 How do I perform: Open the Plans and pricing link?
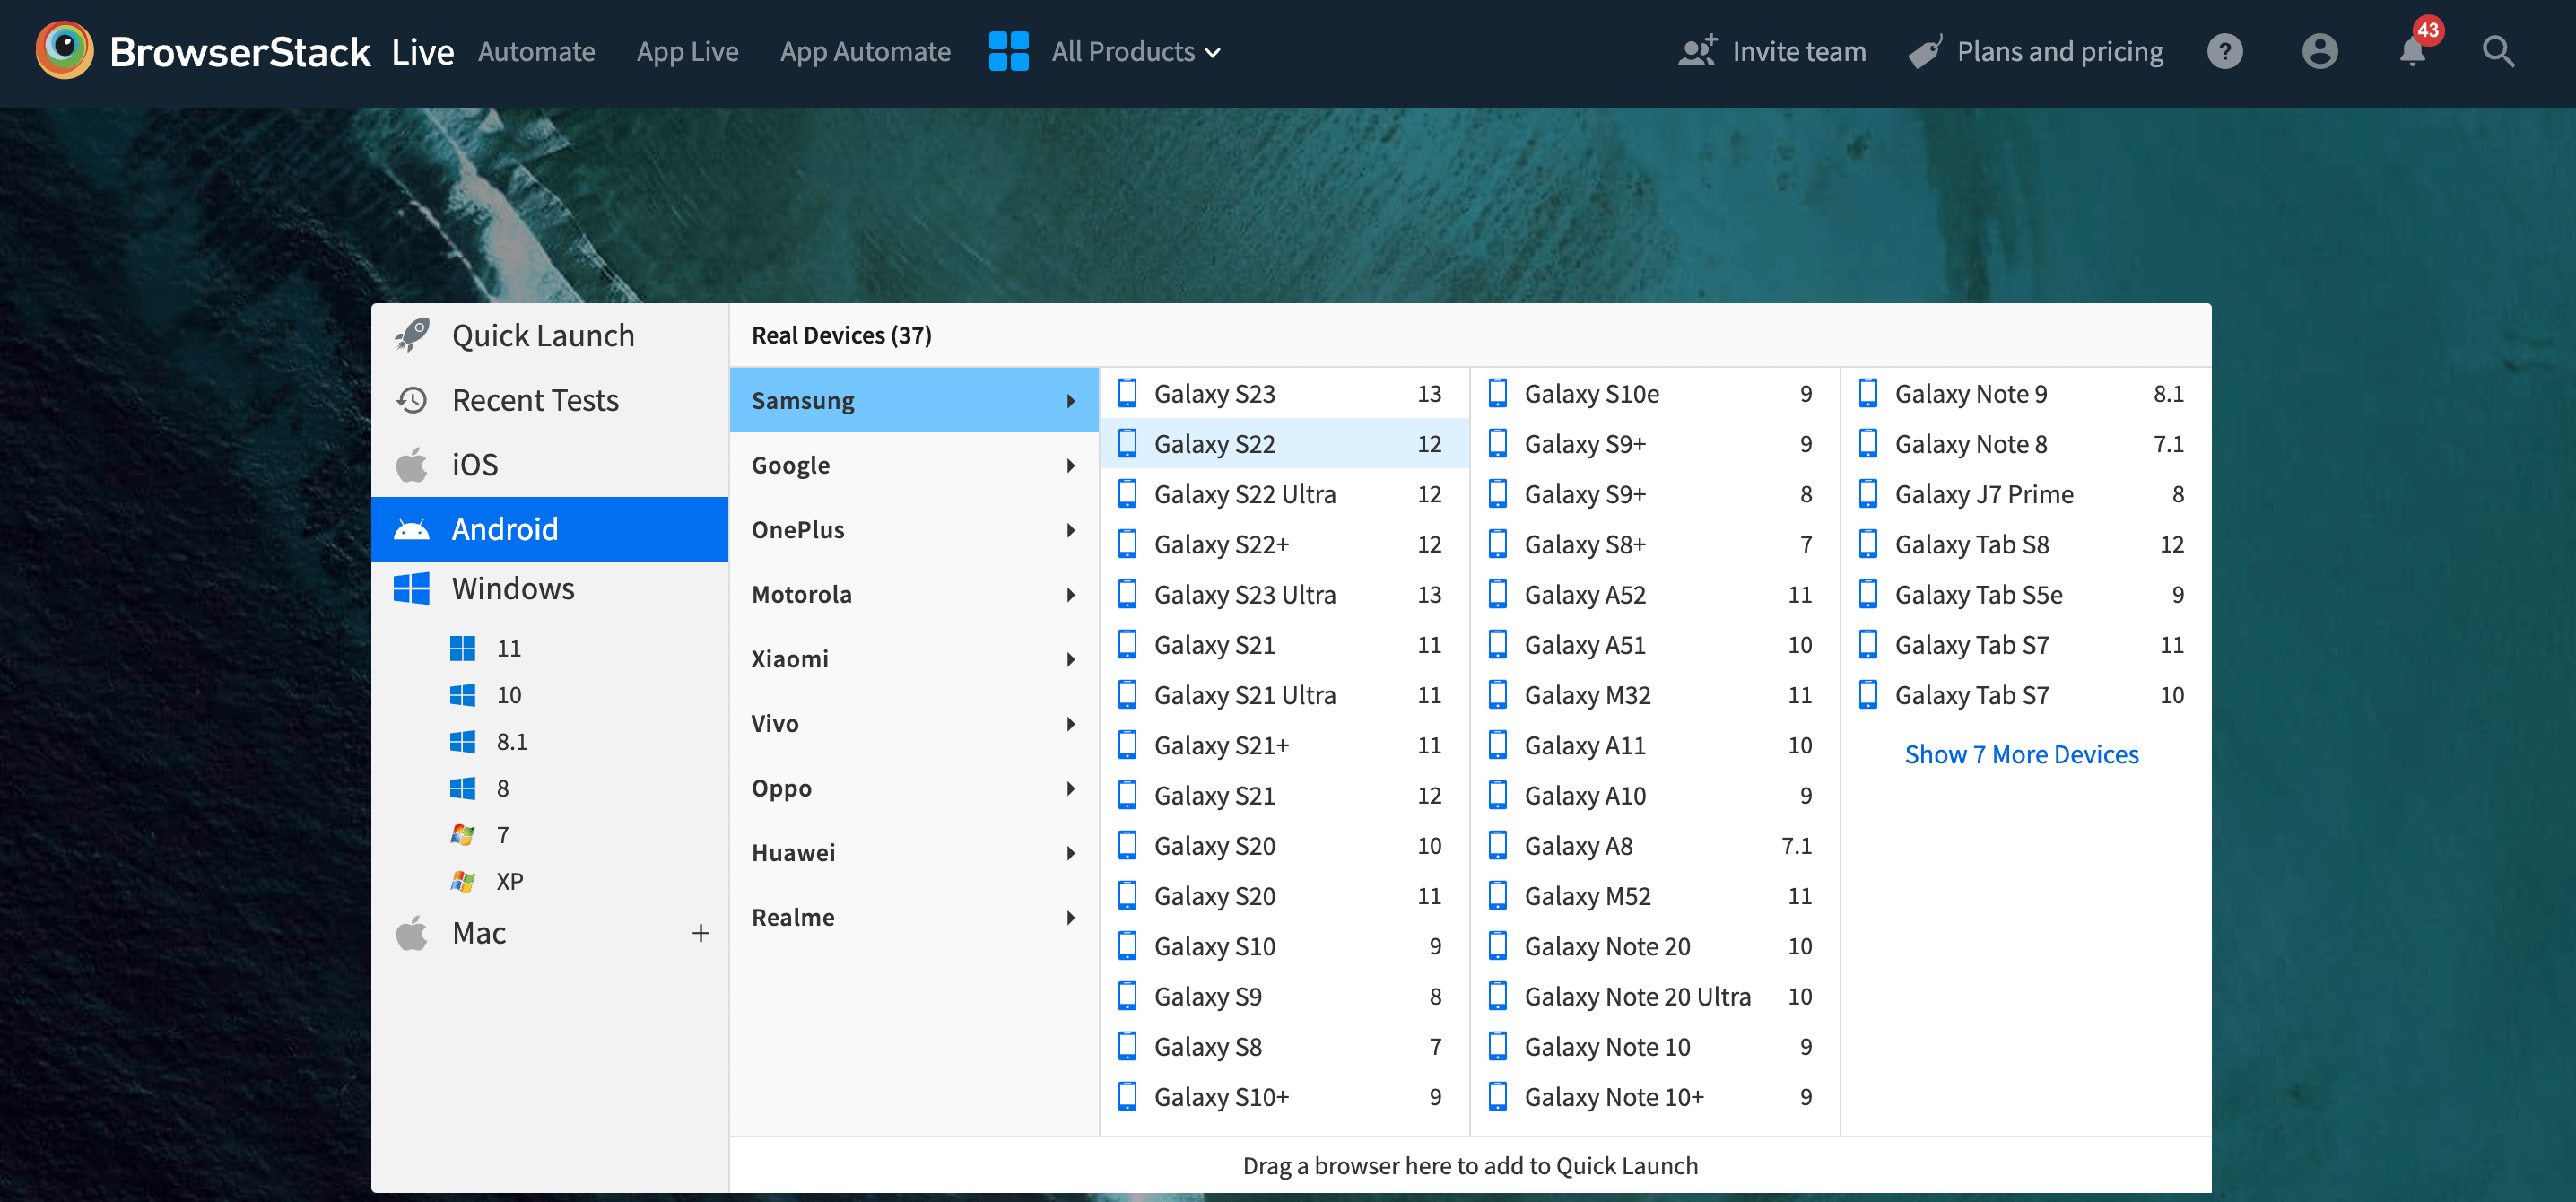pyautogui.click(x=2060, y=51)
